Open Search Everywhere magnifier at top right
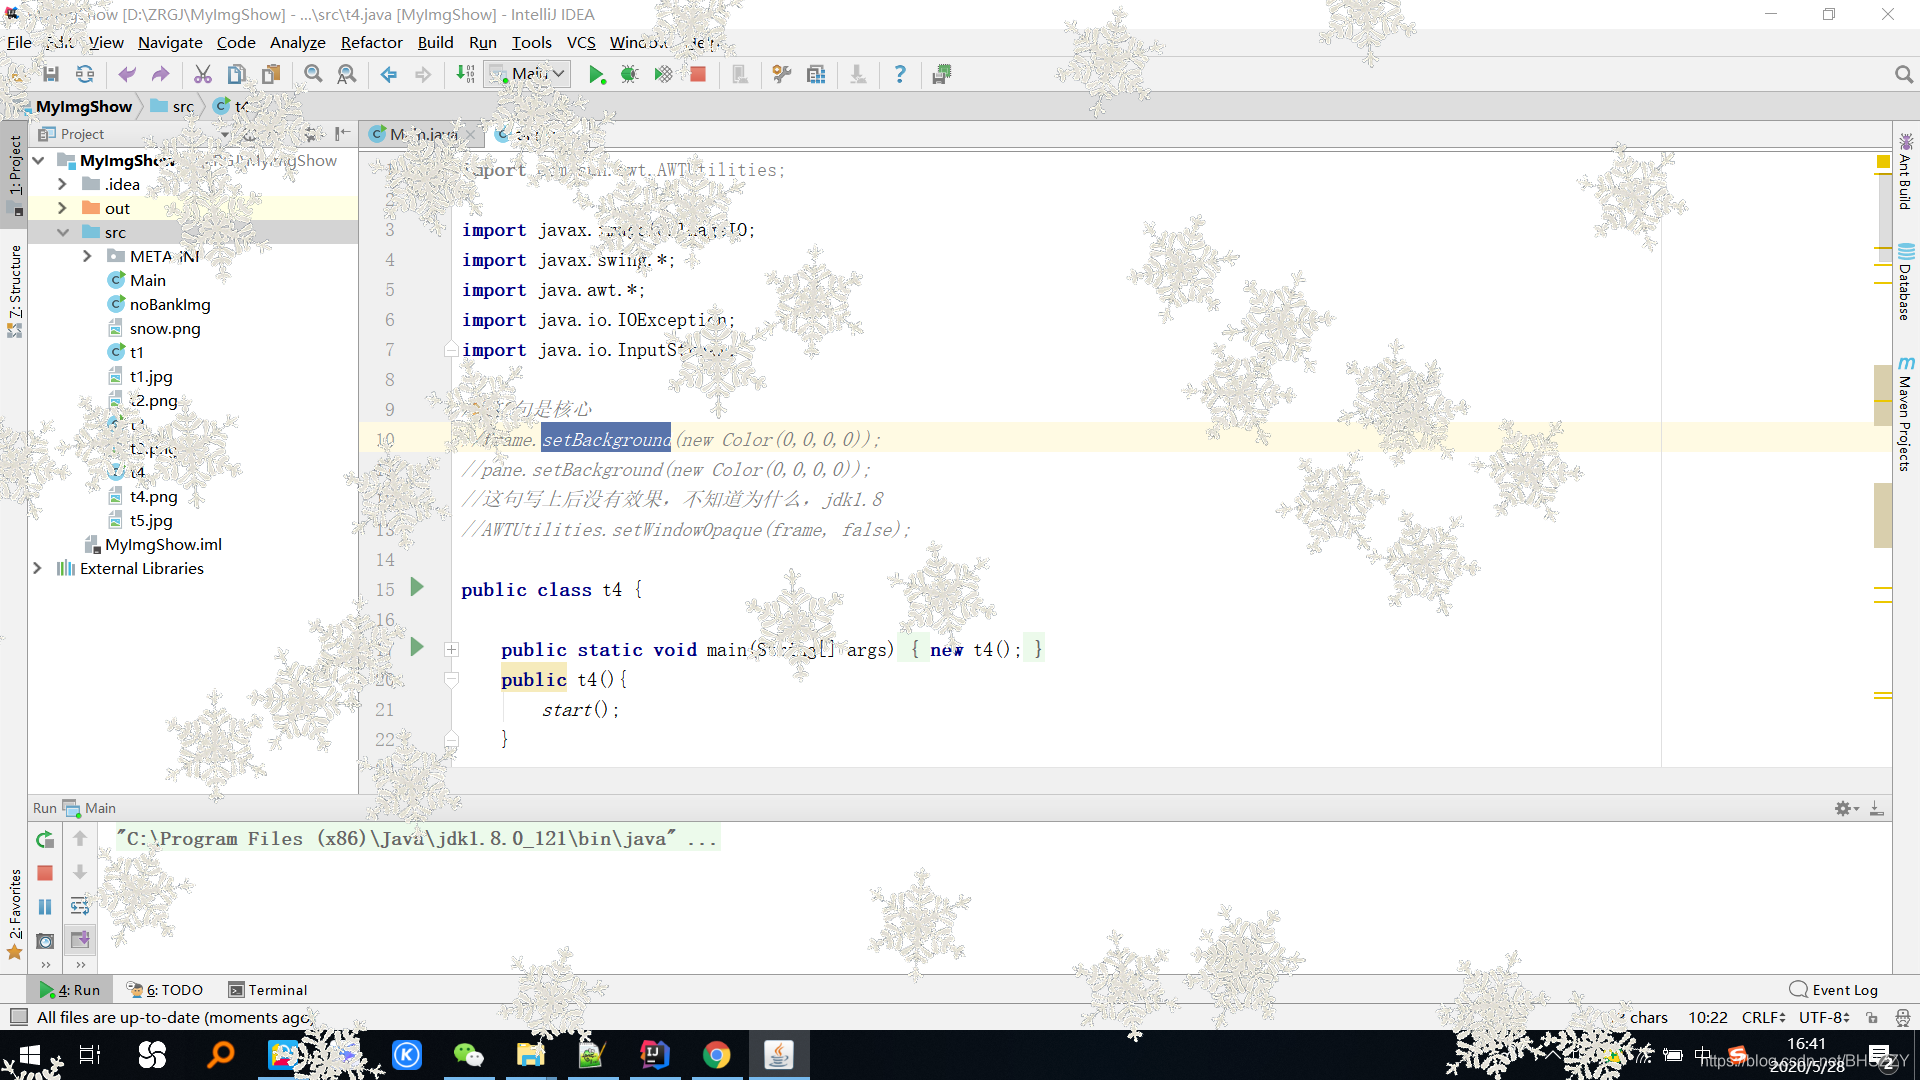This screenshot has width=1920, height=1080. 1903,73
